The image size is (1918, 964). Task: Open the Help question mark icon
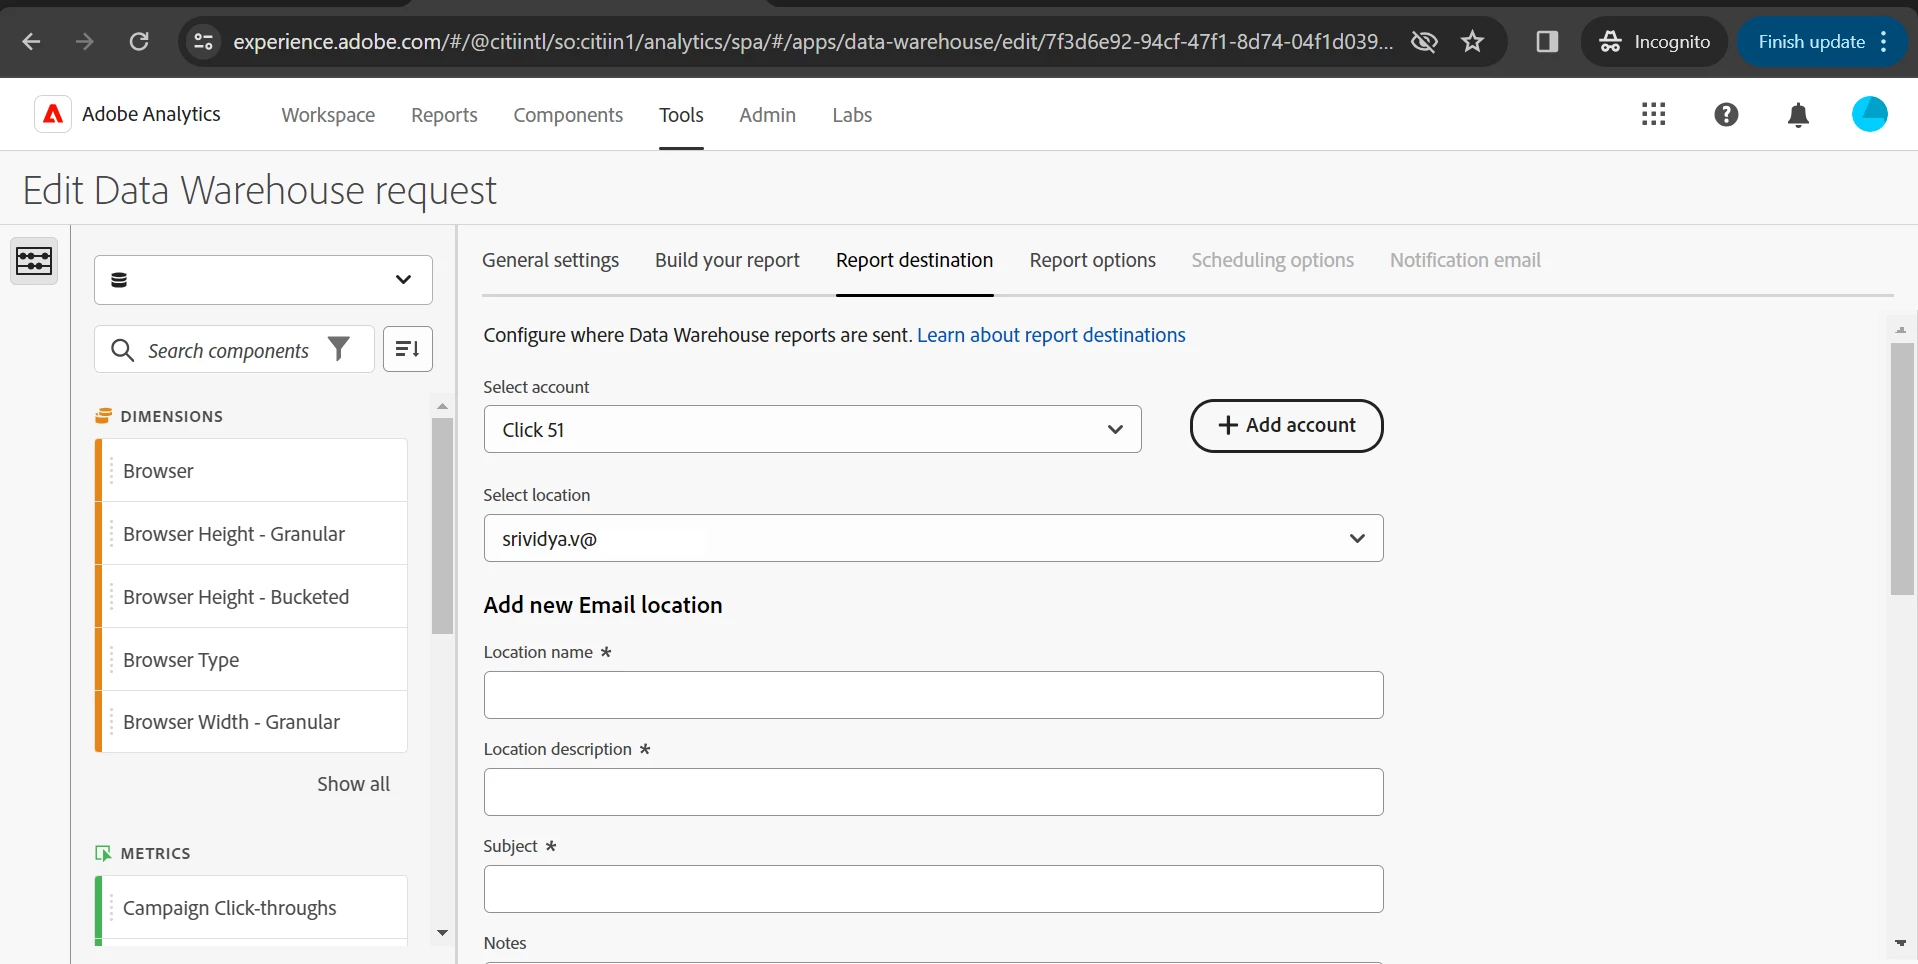point(1726,114)
